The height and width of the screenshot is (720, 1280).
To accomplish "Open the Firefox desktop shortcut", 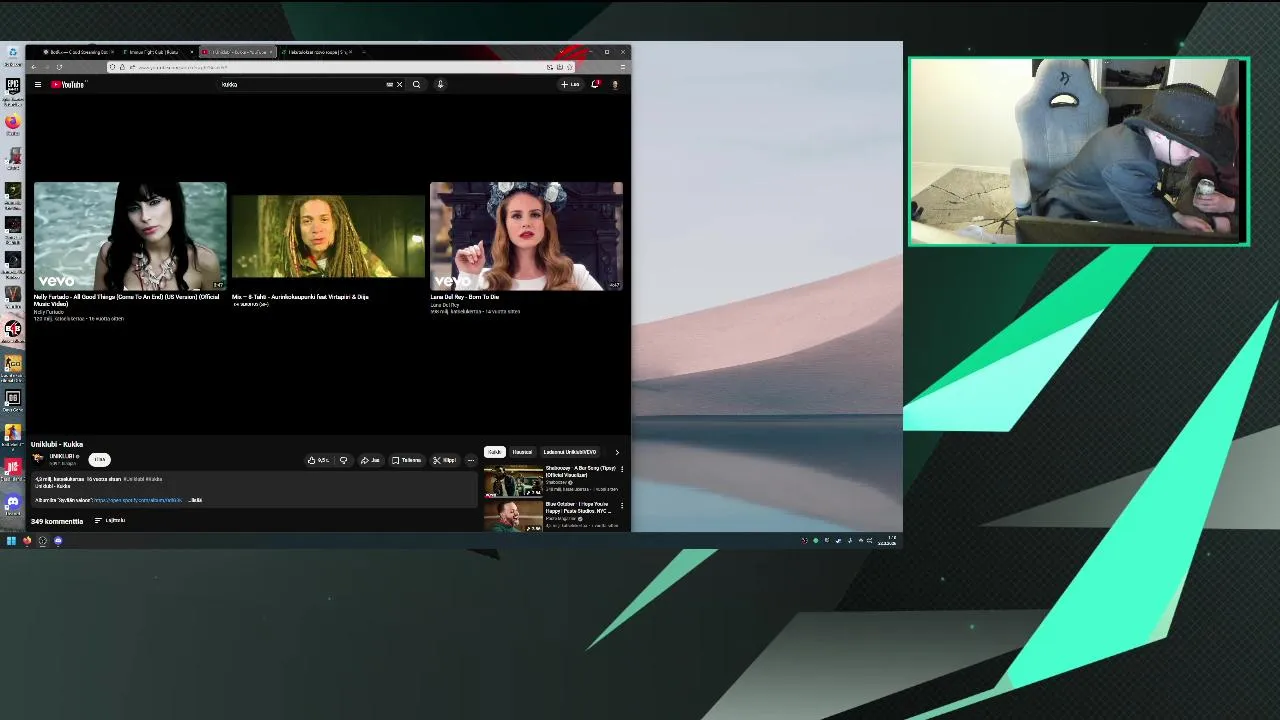I will [x=12, y=124].
